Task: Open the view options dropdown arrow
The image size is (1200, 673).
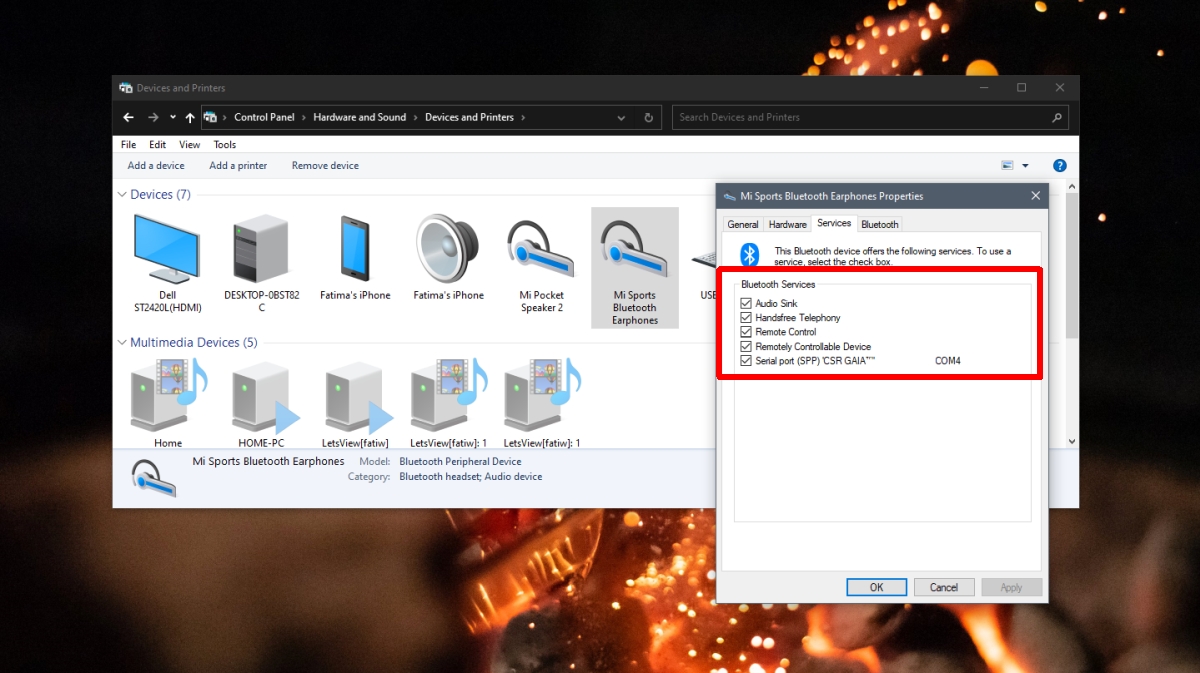Action: [x=1025, y=166]
